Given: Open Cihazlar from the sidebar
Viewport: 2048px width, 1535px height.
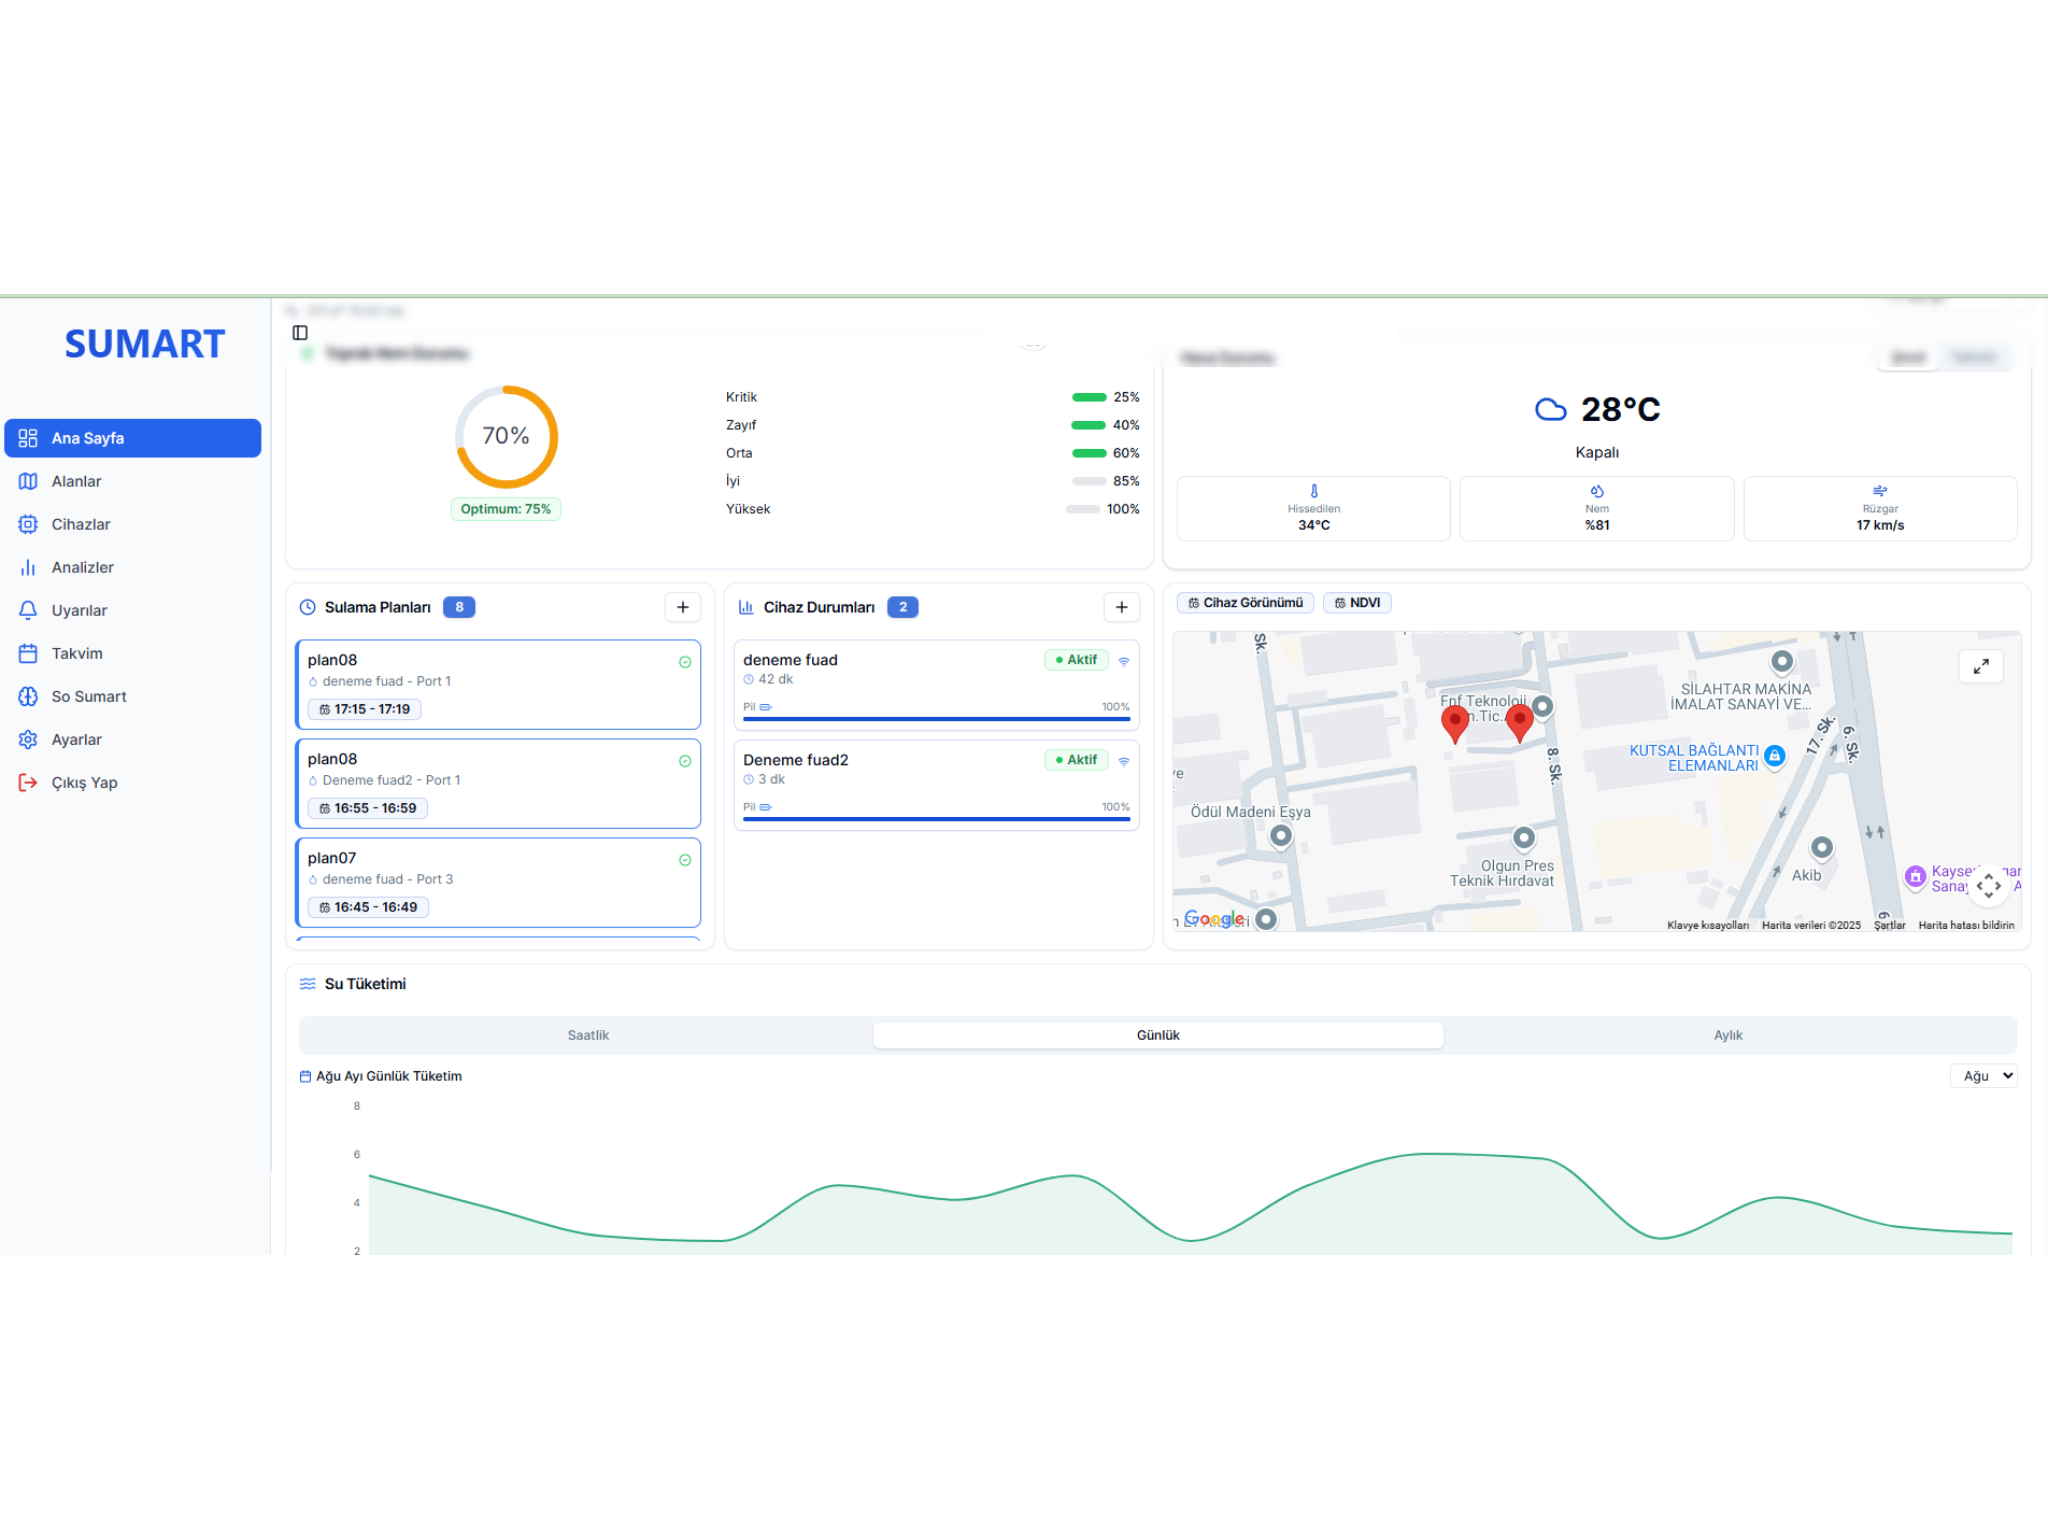Looking at the screenshot, I should (x=80, y=524).
